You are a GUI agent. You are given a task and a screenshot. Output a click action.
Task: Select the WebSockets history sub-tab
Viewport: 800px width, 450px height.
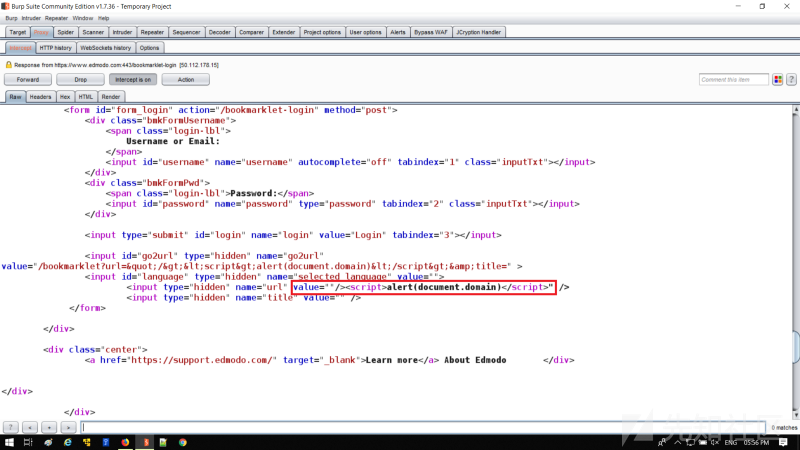[106, 48]
